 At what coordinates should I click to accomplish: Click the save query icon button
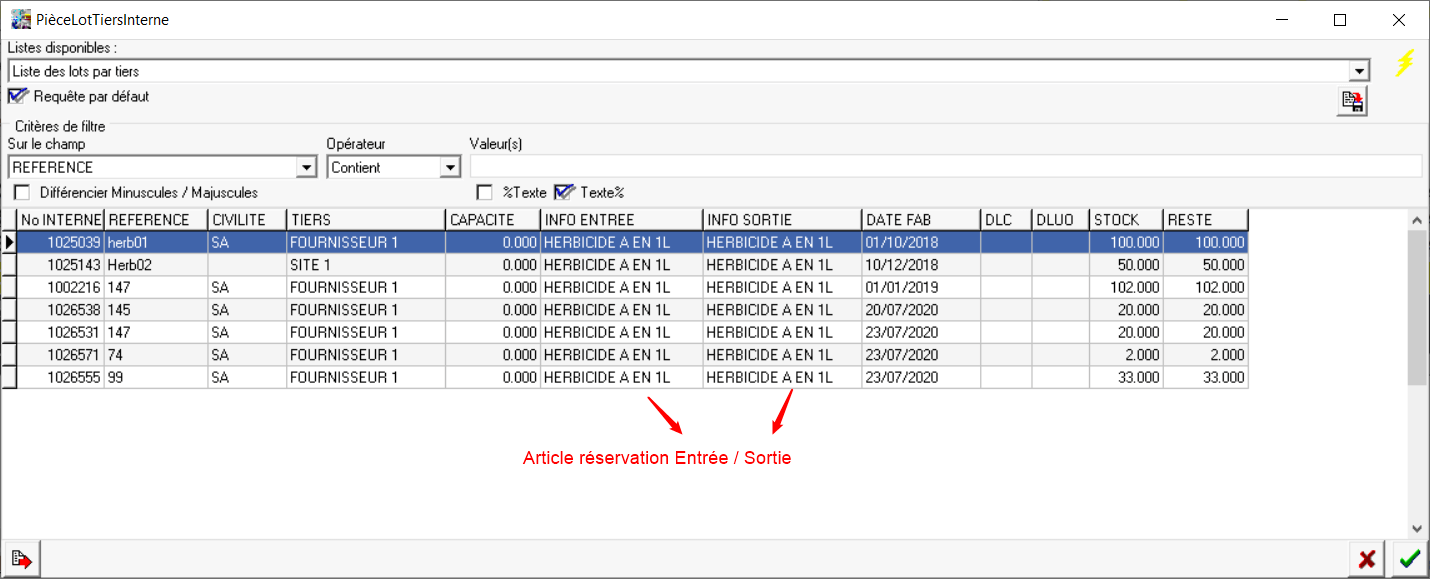click(x=1352, y=101)
